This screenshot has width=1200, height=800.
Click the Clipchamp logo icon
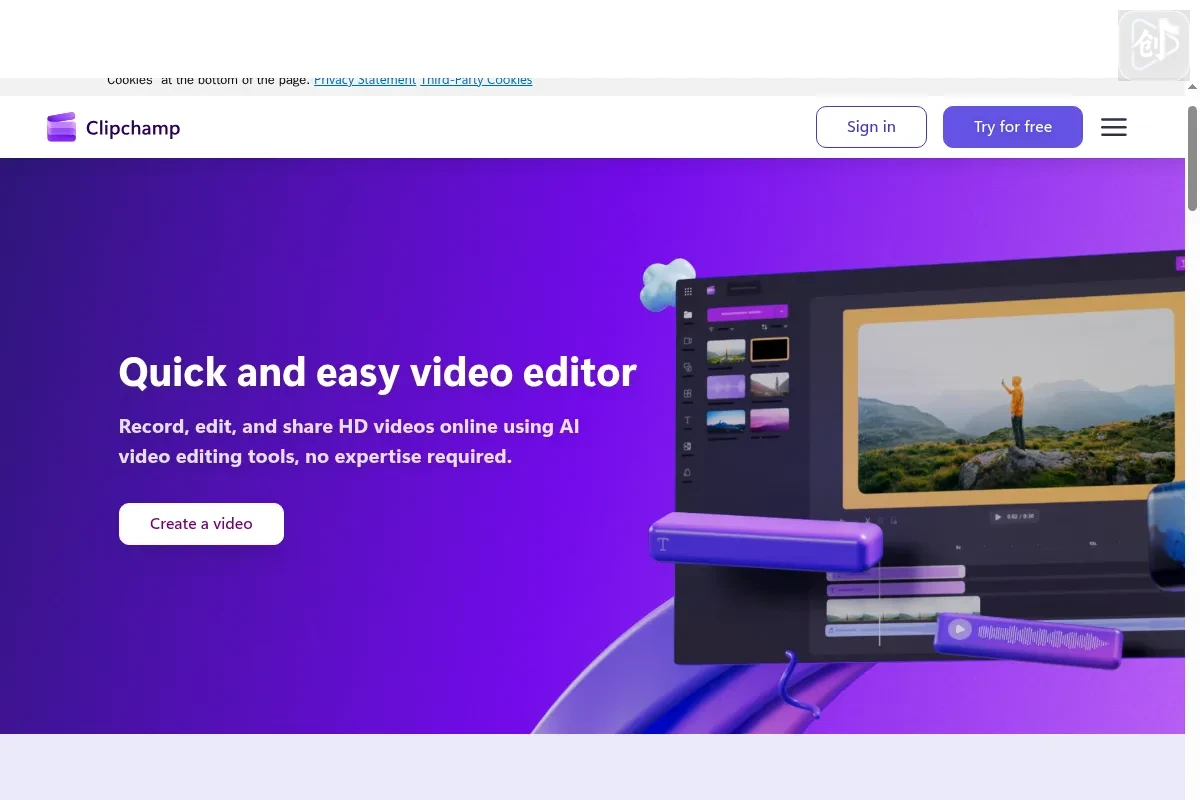point(61,127)
